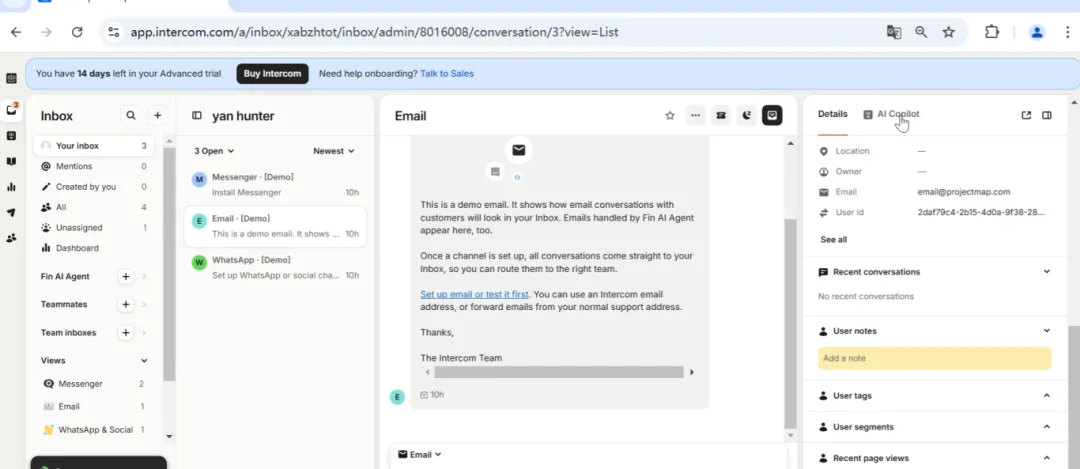This screenshot has width=1080, height=469.
Task: Search the inbox with magnifier icon
Action: (131, 116)
